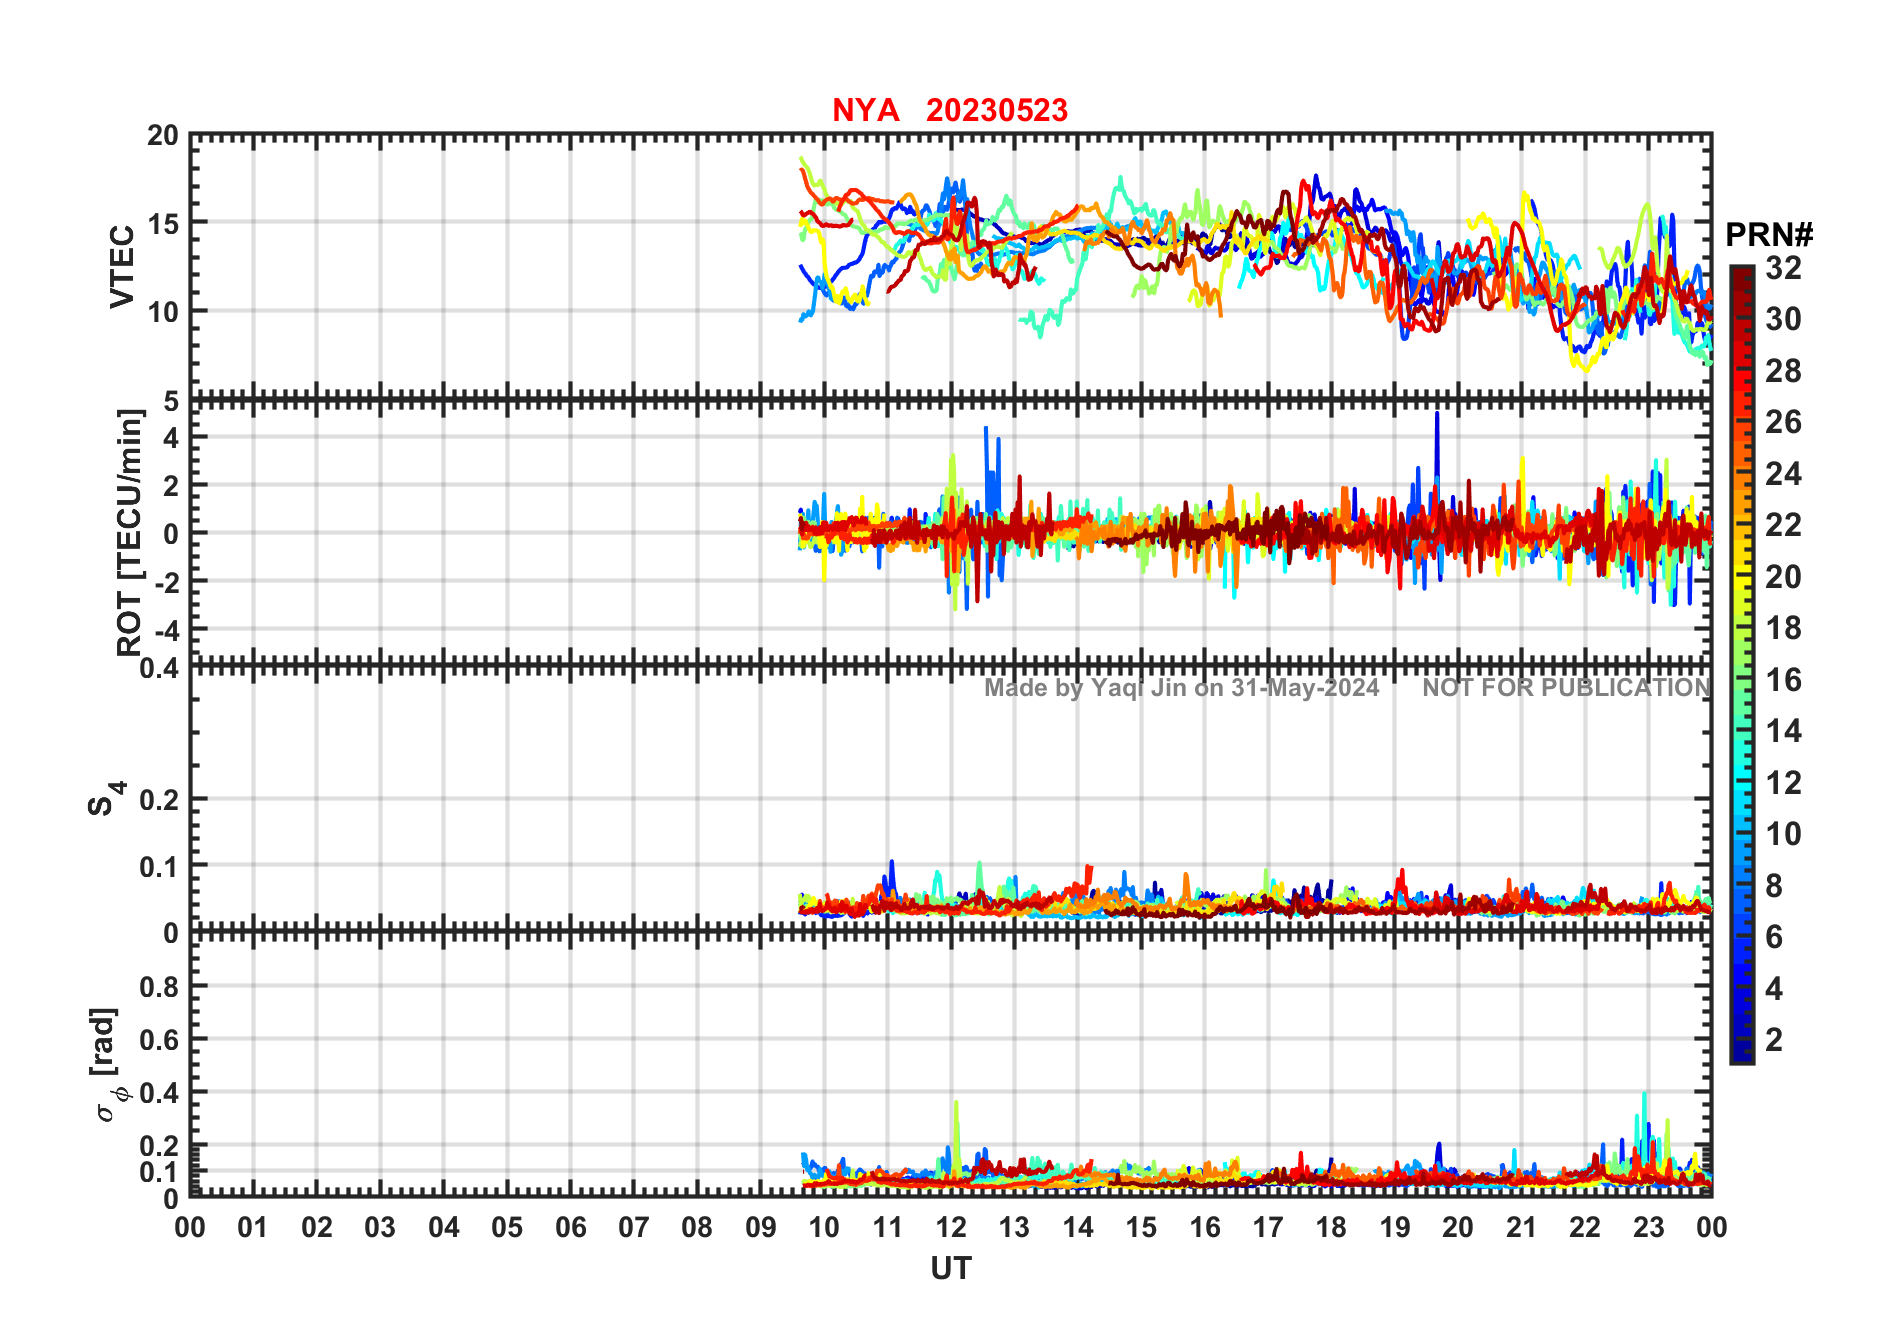Click x-axis tick label '02'
1902x1330 pixels.
pyautogui.click(x=317, y=1227)
